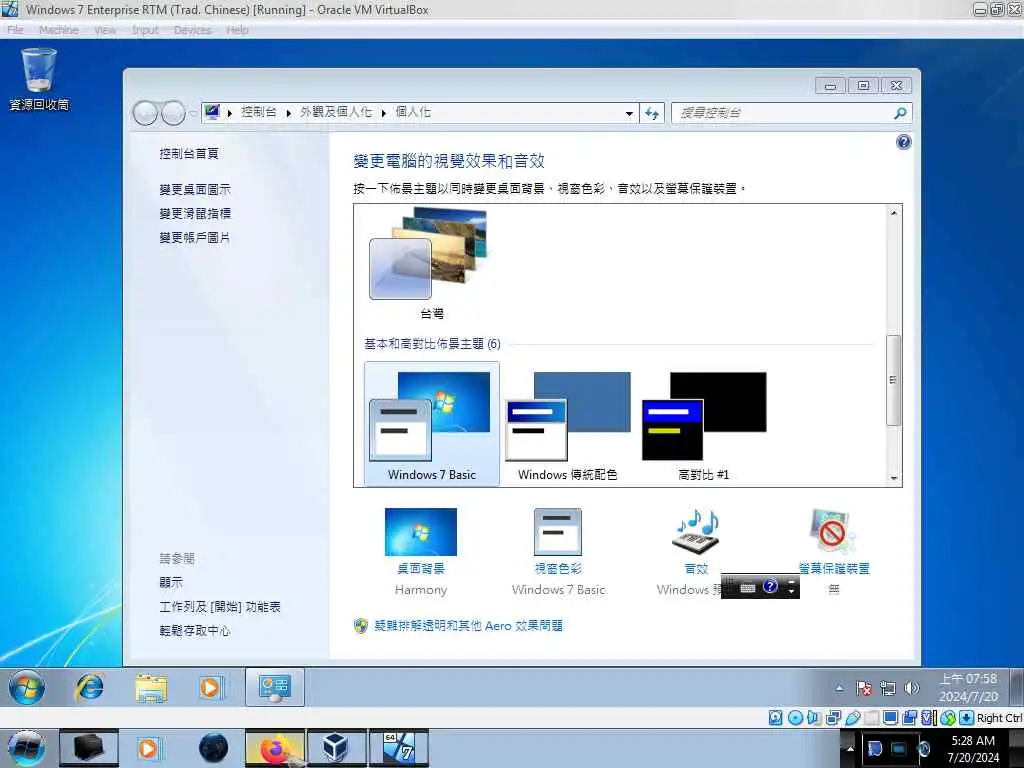Click VirtualBox host key arrow icon
This screenshot has width=1024, height=768.
click(967, 718)
